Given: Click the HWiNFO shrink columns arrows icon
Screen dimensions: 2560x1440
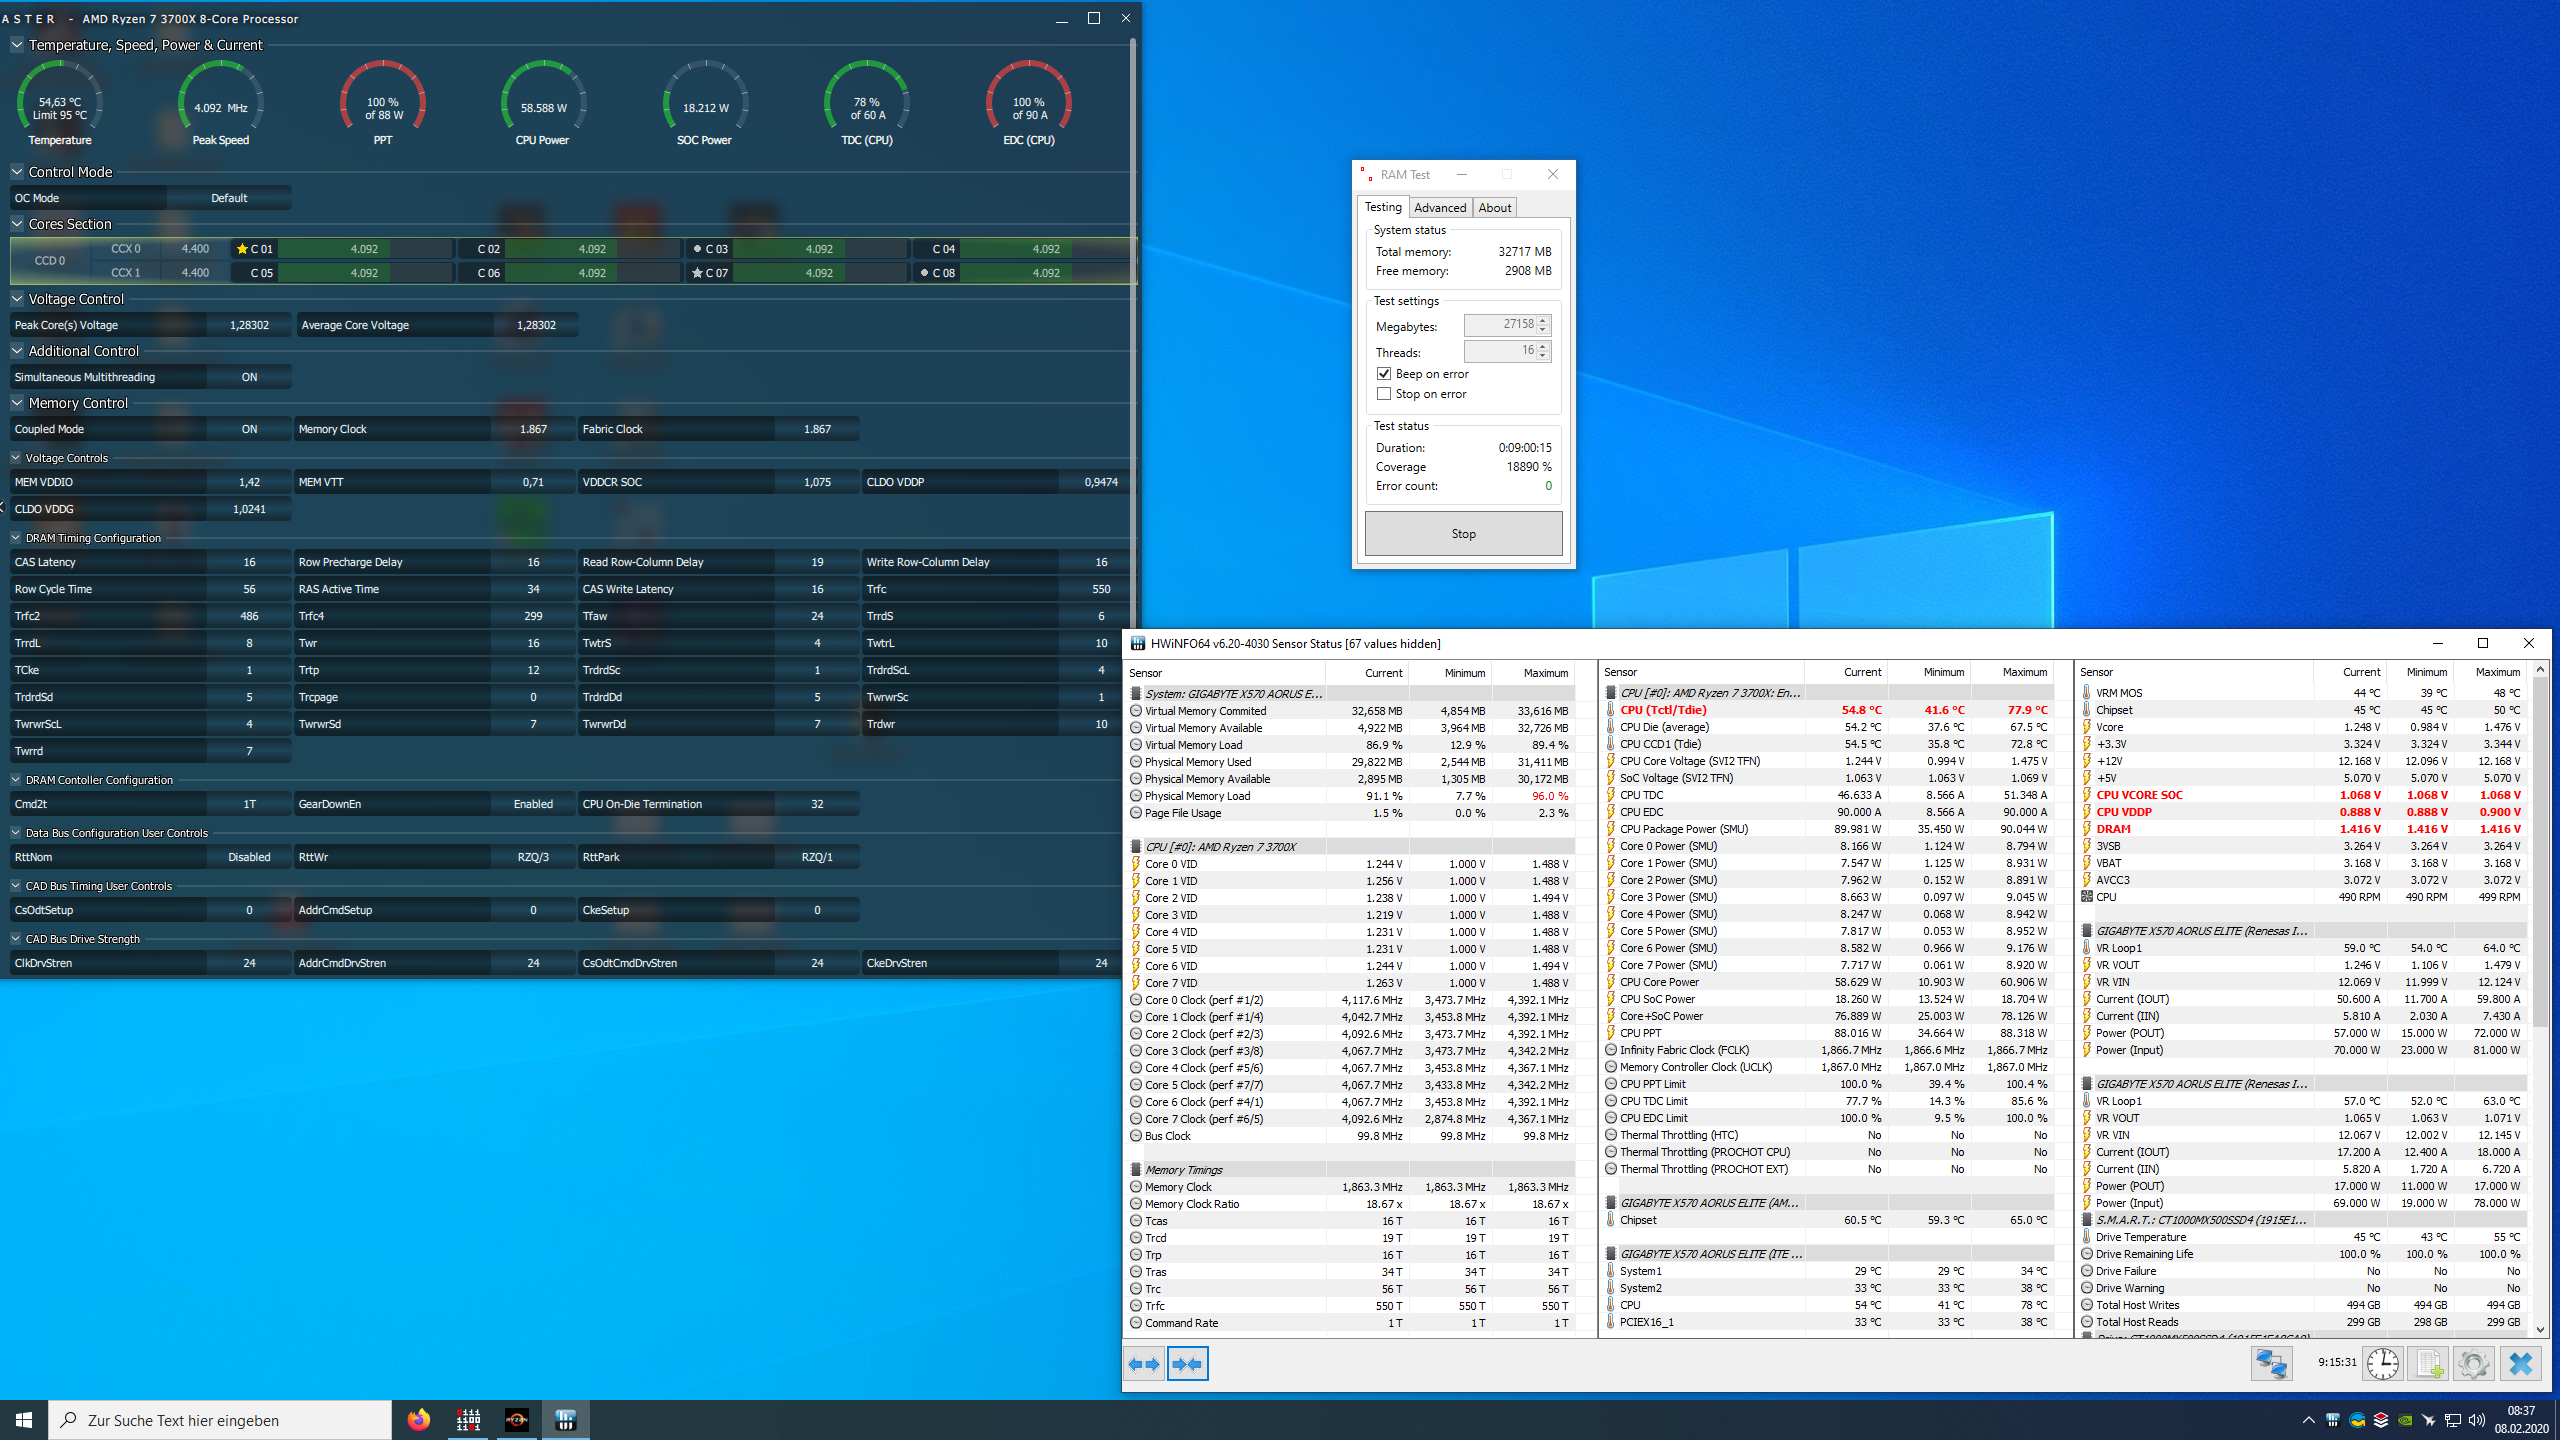Looking at the screenshot, I should (1187, 1364).
